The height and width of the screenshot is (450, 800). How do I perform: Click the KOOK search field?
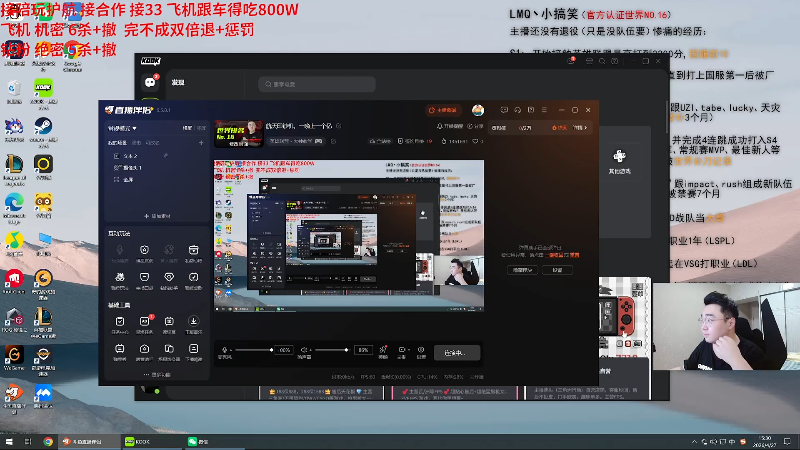pyautogui.click(x=317, y=84)
